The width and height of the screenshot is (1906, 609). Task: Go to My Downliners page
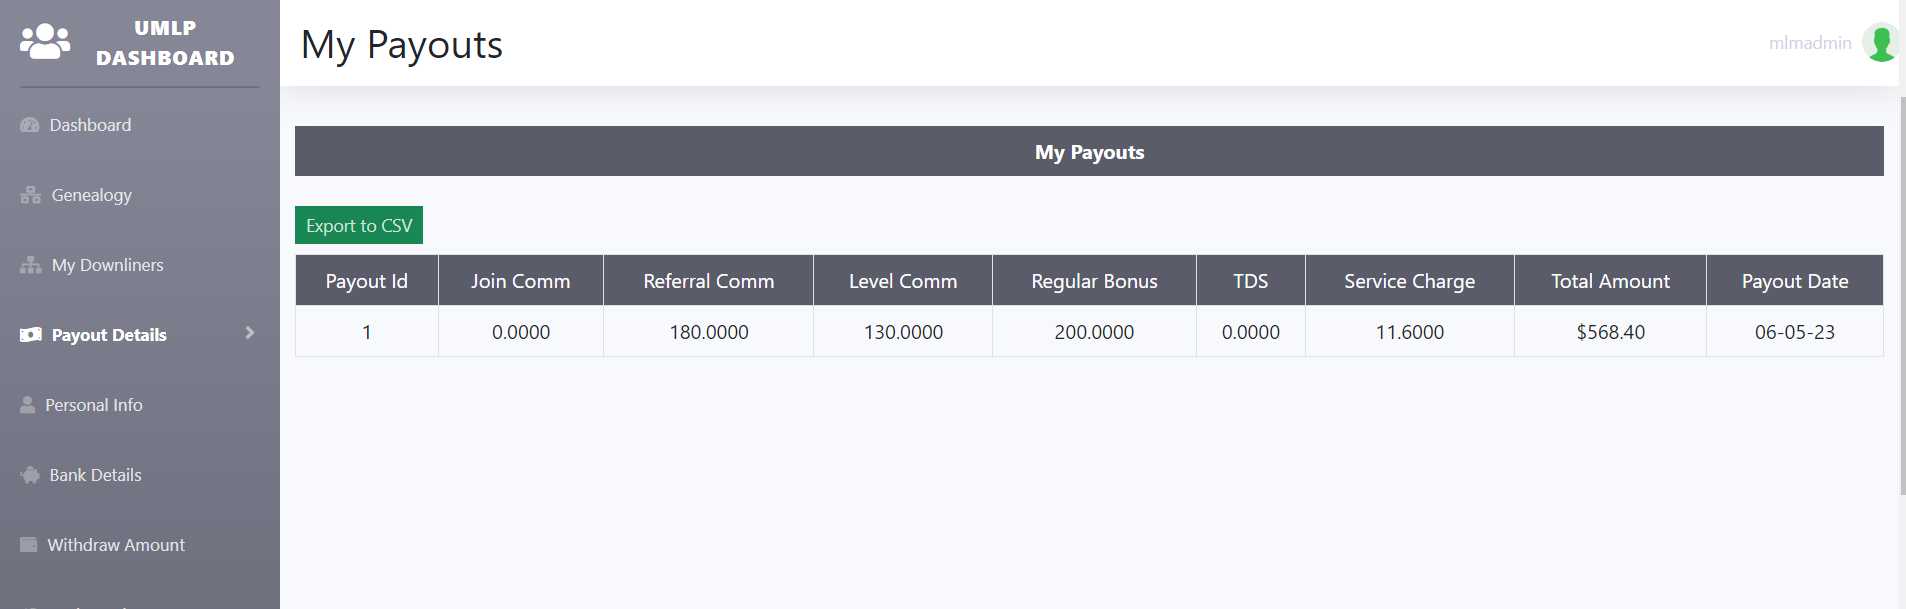point(107,265)
